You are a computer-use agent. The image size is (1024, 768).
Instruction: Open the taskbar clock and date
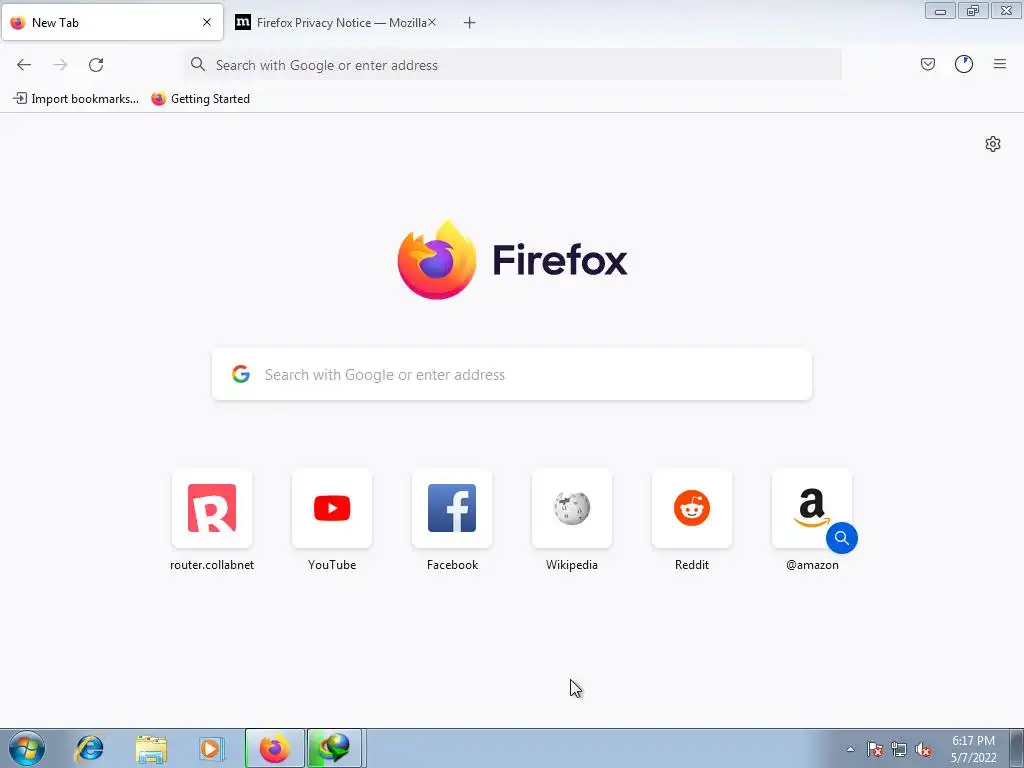tap(973, 749)
